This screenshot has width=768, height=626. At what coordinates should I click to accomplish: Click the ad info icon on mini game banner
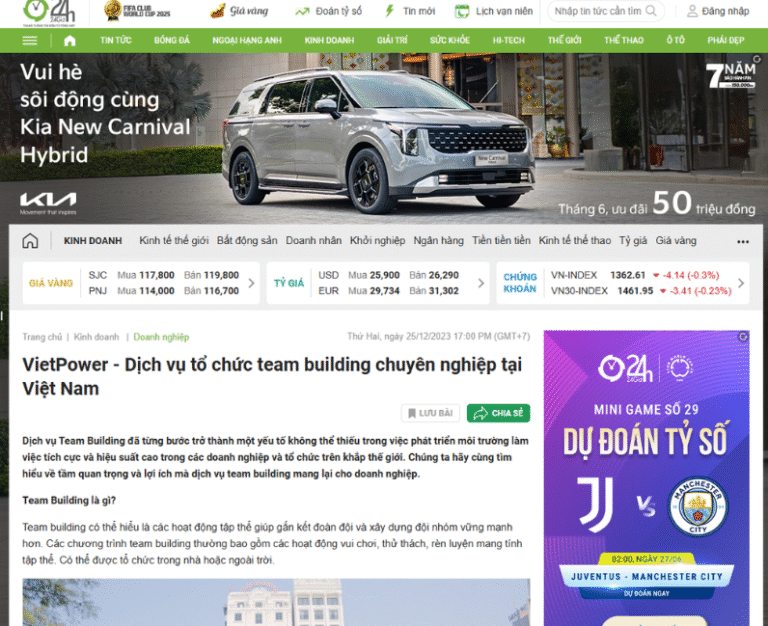(x=744, y=337)
